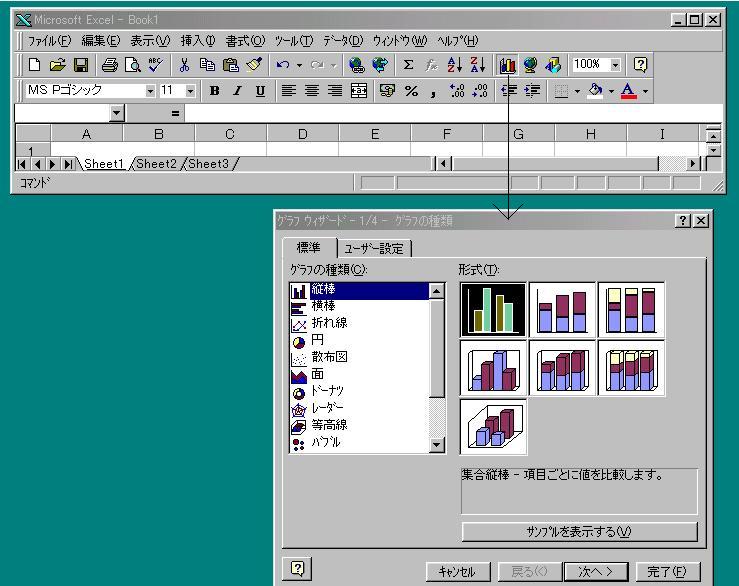Sort ascending A-Z icon
This screenshot has width=739, height=586.
point(455,65)
